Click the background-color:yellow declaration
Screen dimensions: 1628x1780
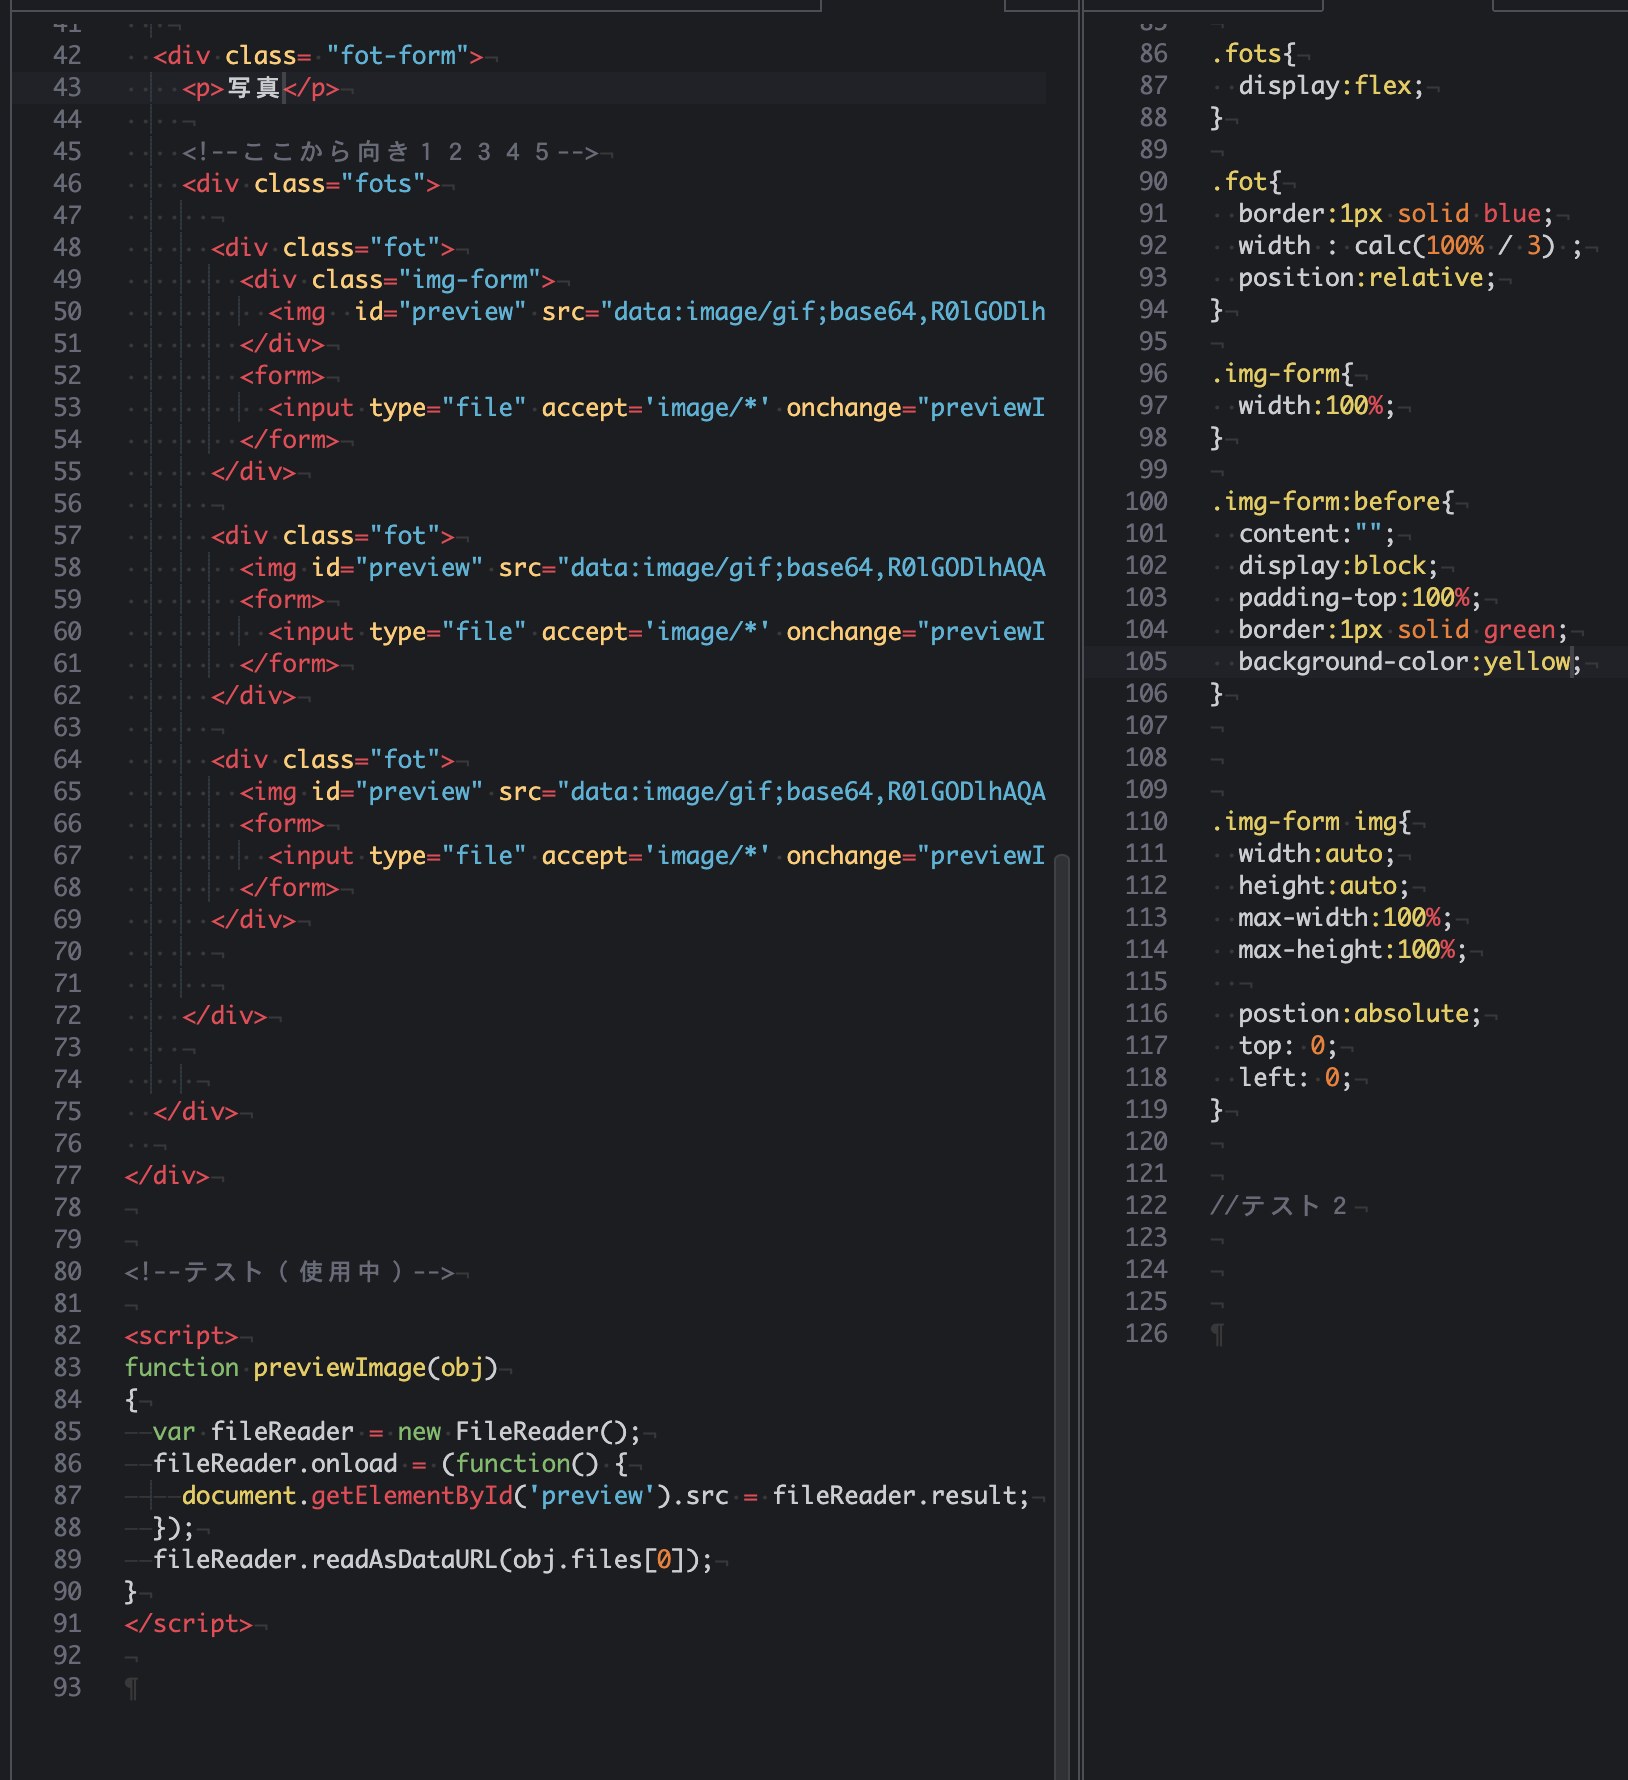point(1403,662)
